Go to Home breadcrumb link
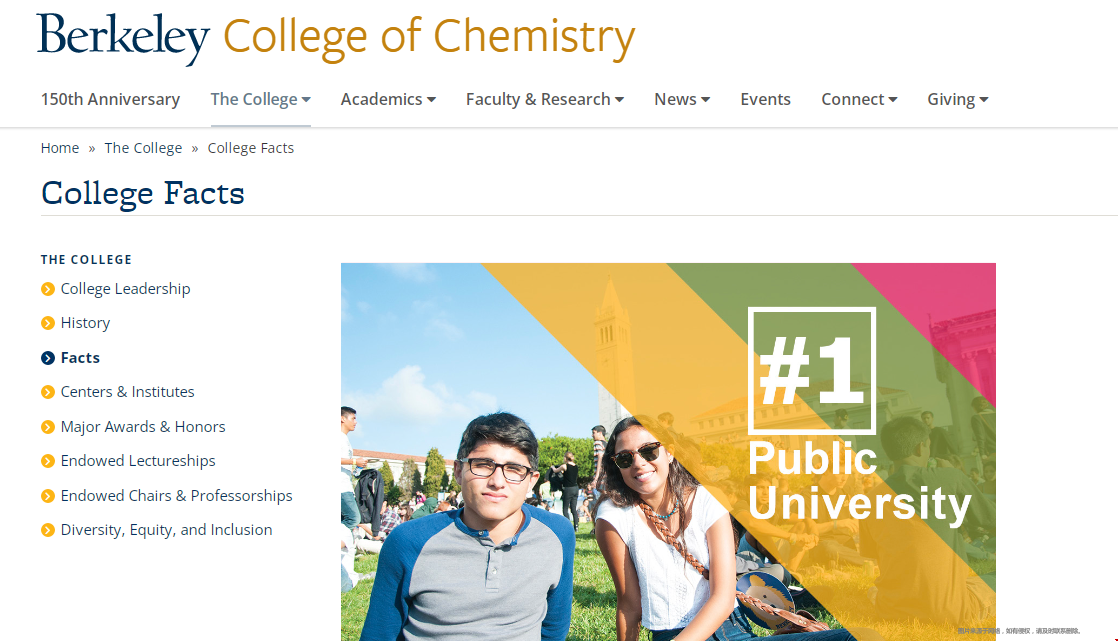This screenshot has width=1118, height=641. [60, 148]
